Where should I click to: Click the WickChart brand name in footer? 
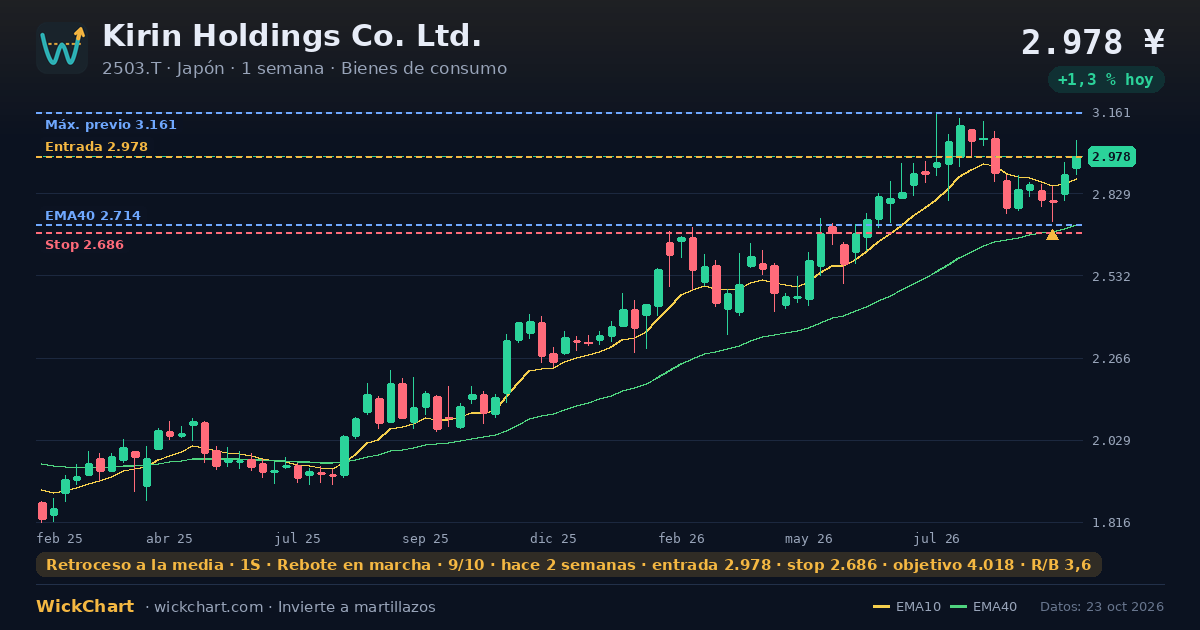click(85, 607)
